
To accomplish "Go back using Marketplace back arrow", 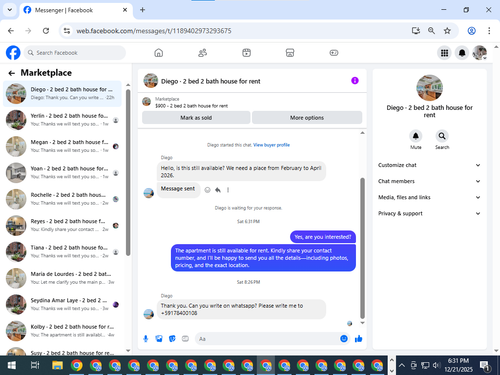I will coord(12,73).
